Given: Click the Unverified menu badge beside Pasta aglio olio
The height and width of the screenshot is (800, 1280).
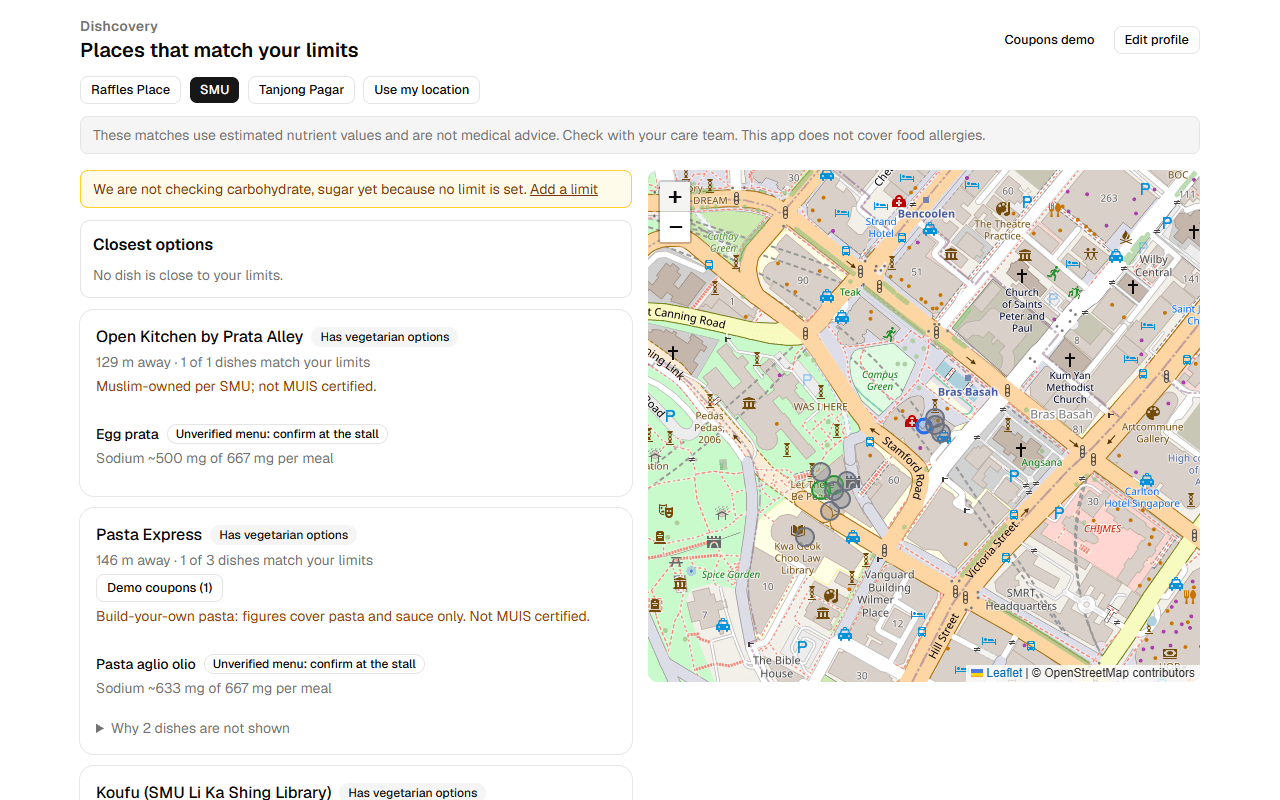Looking at the screenshot, I should (x=314, y=664).
